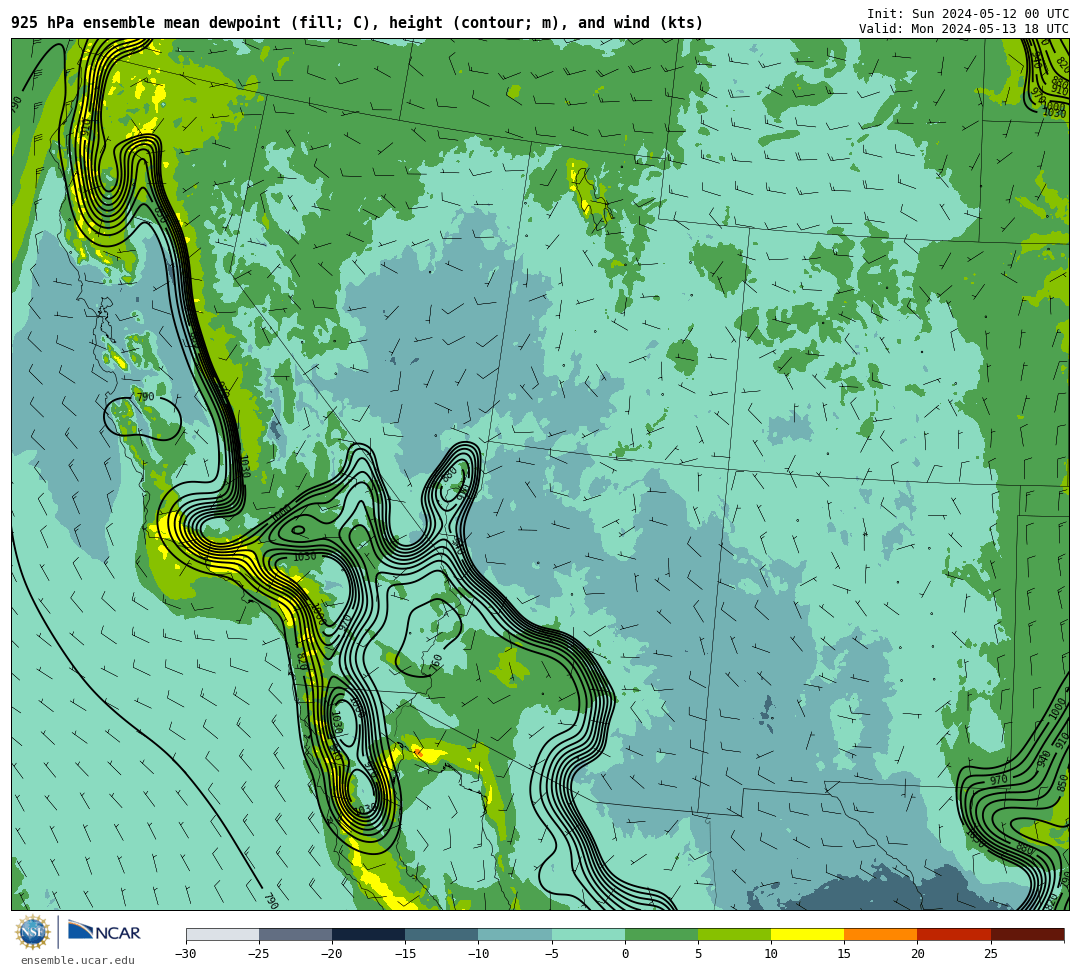Pick the lime 5 to 10 colorbar swatch
1080x973 pixels.
point(734,934)
